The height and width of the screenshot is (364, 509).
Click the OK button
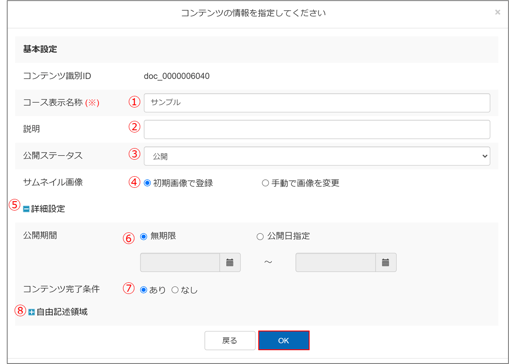[x=284, y=340]
